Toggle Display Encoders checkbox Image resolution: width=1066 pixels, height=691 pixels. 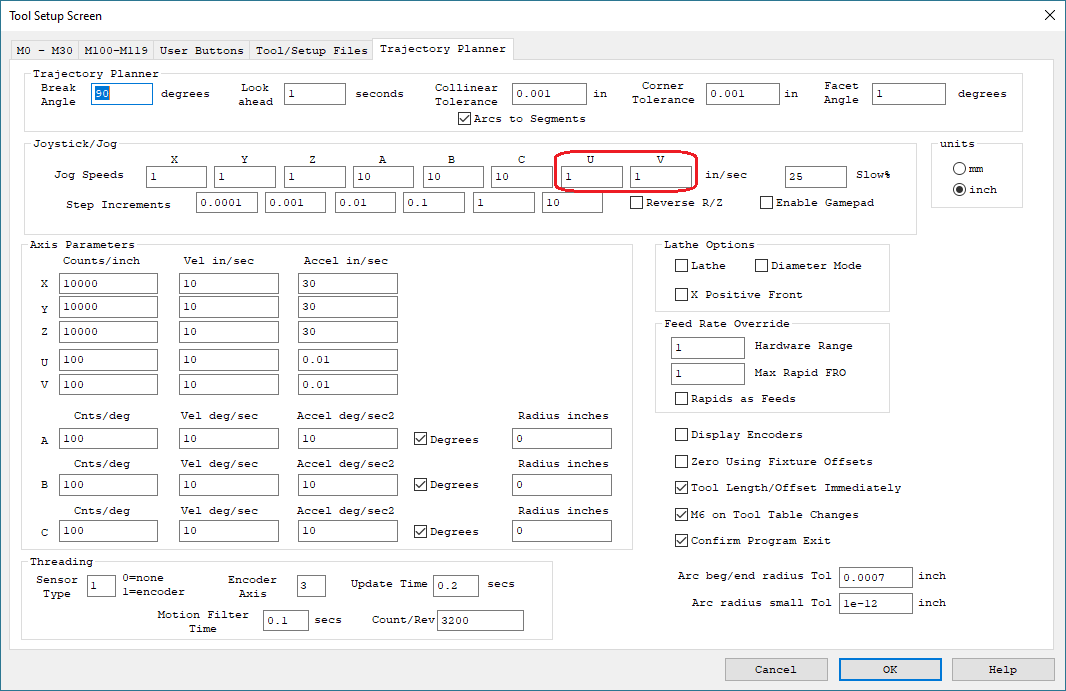point(682,435)
